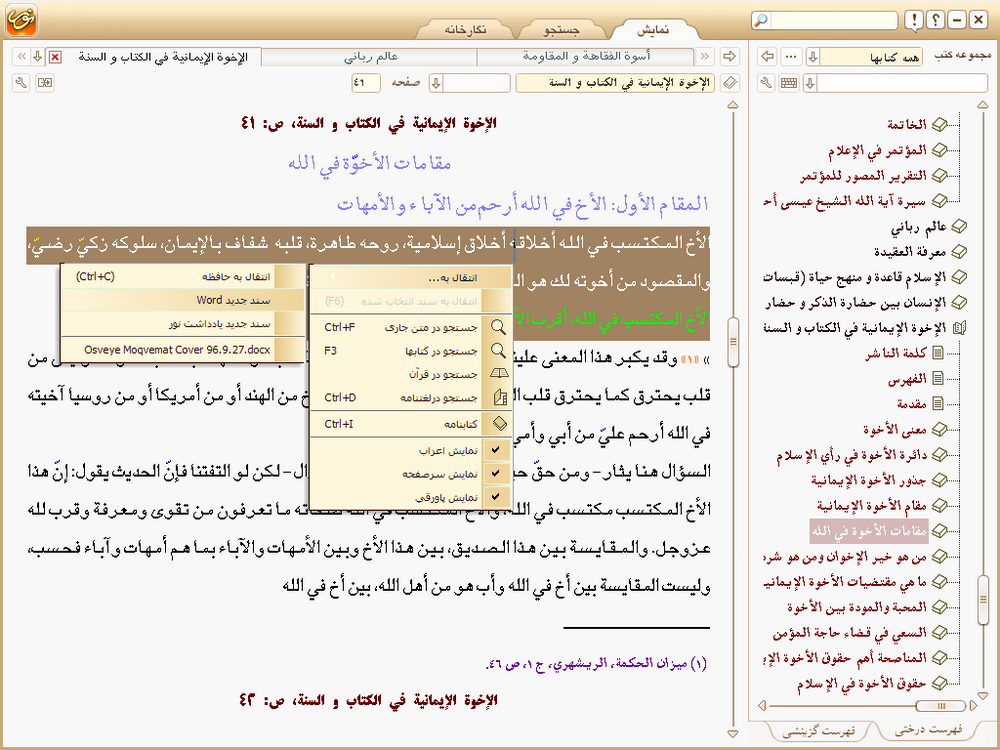Select tree item معنى الأخوة

click(x=895, y=430)
